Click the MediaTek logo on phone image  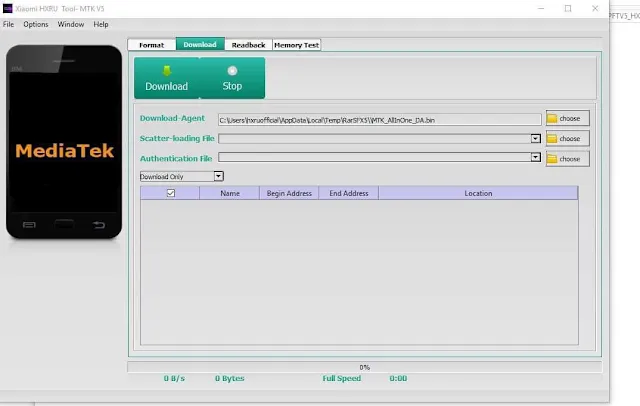click(64, 151)
